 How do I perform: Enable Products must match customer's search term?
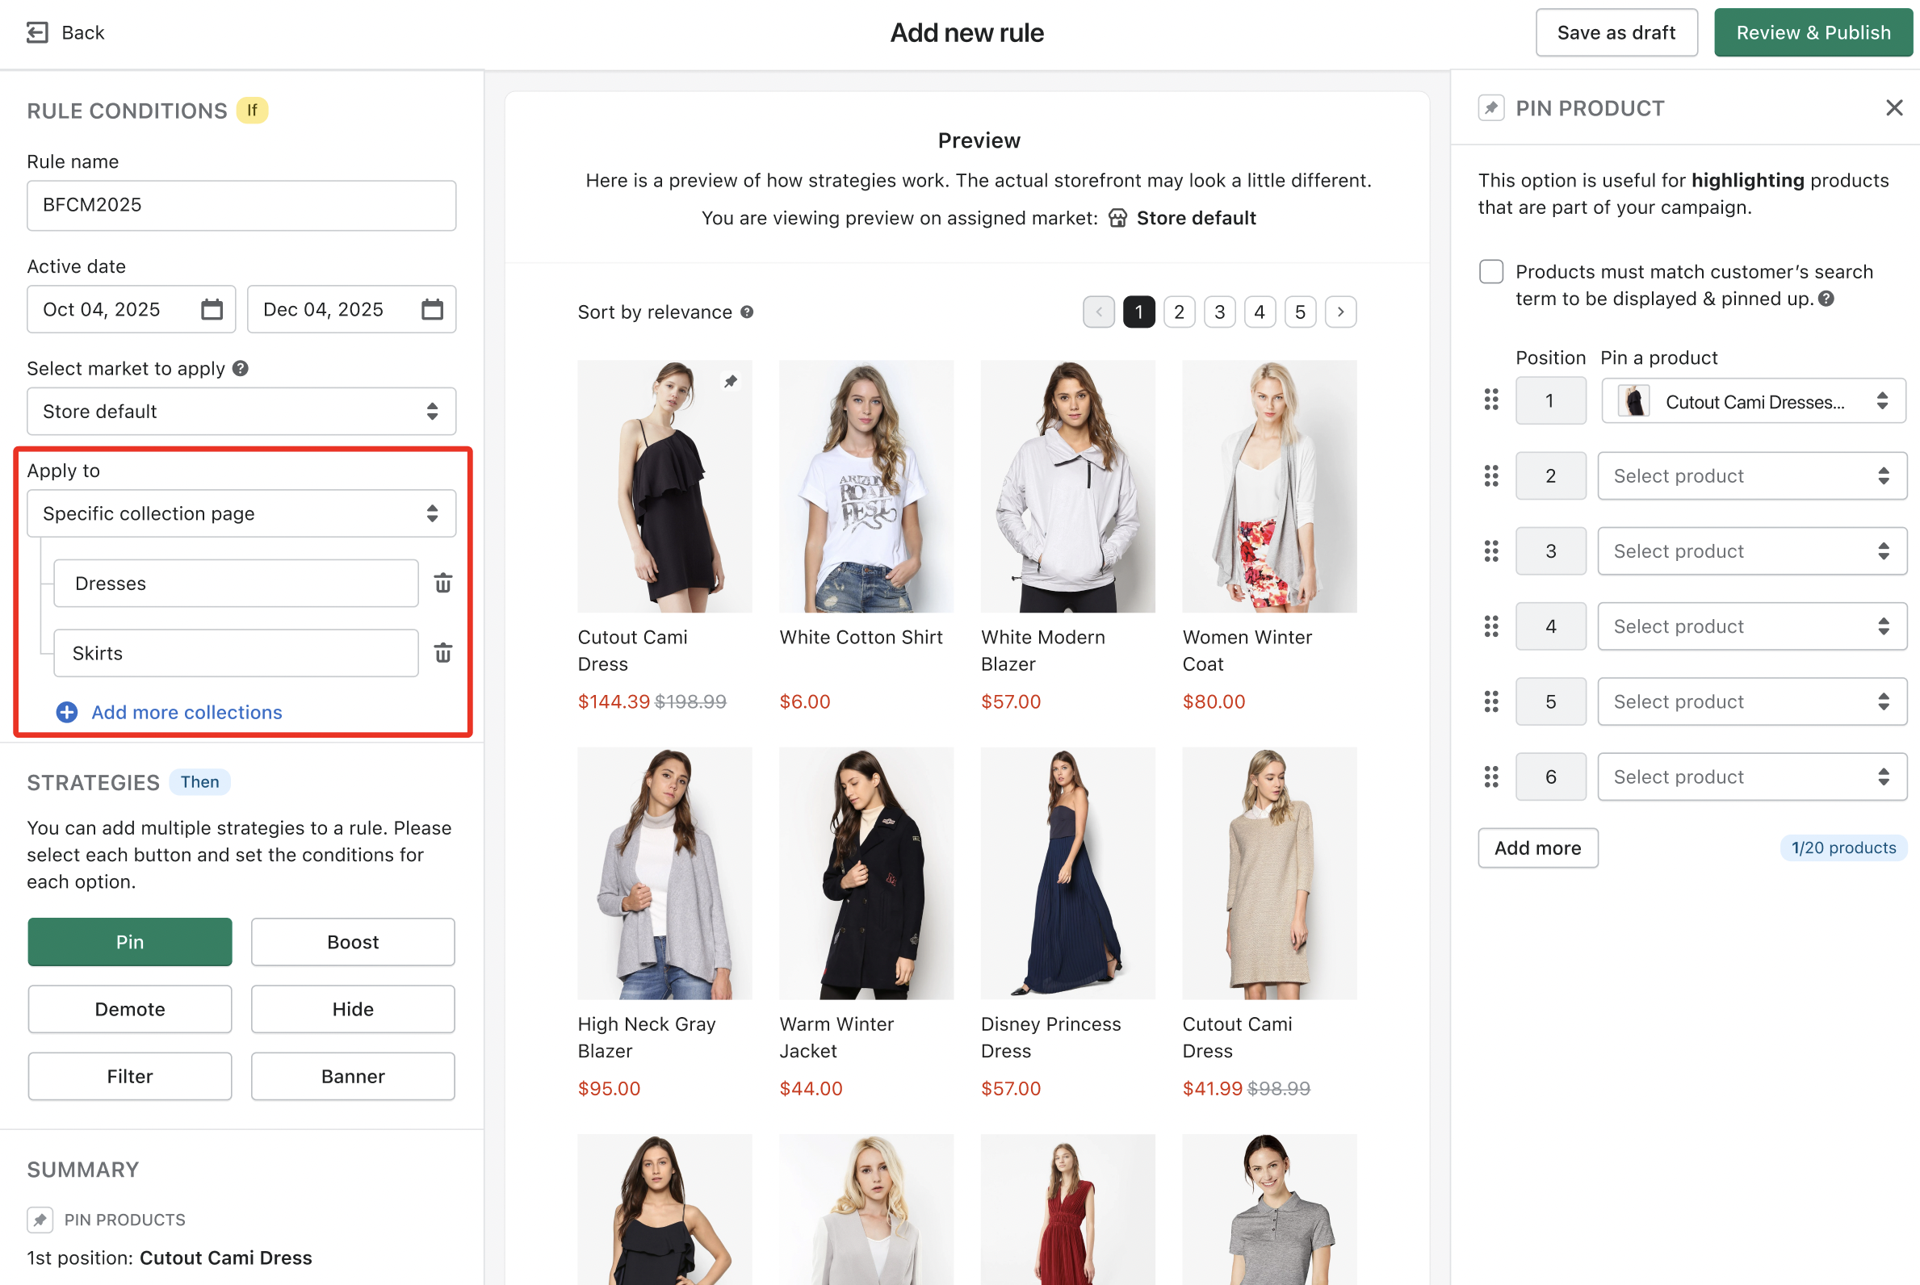pyautogui.click(x=1491, y=271)
